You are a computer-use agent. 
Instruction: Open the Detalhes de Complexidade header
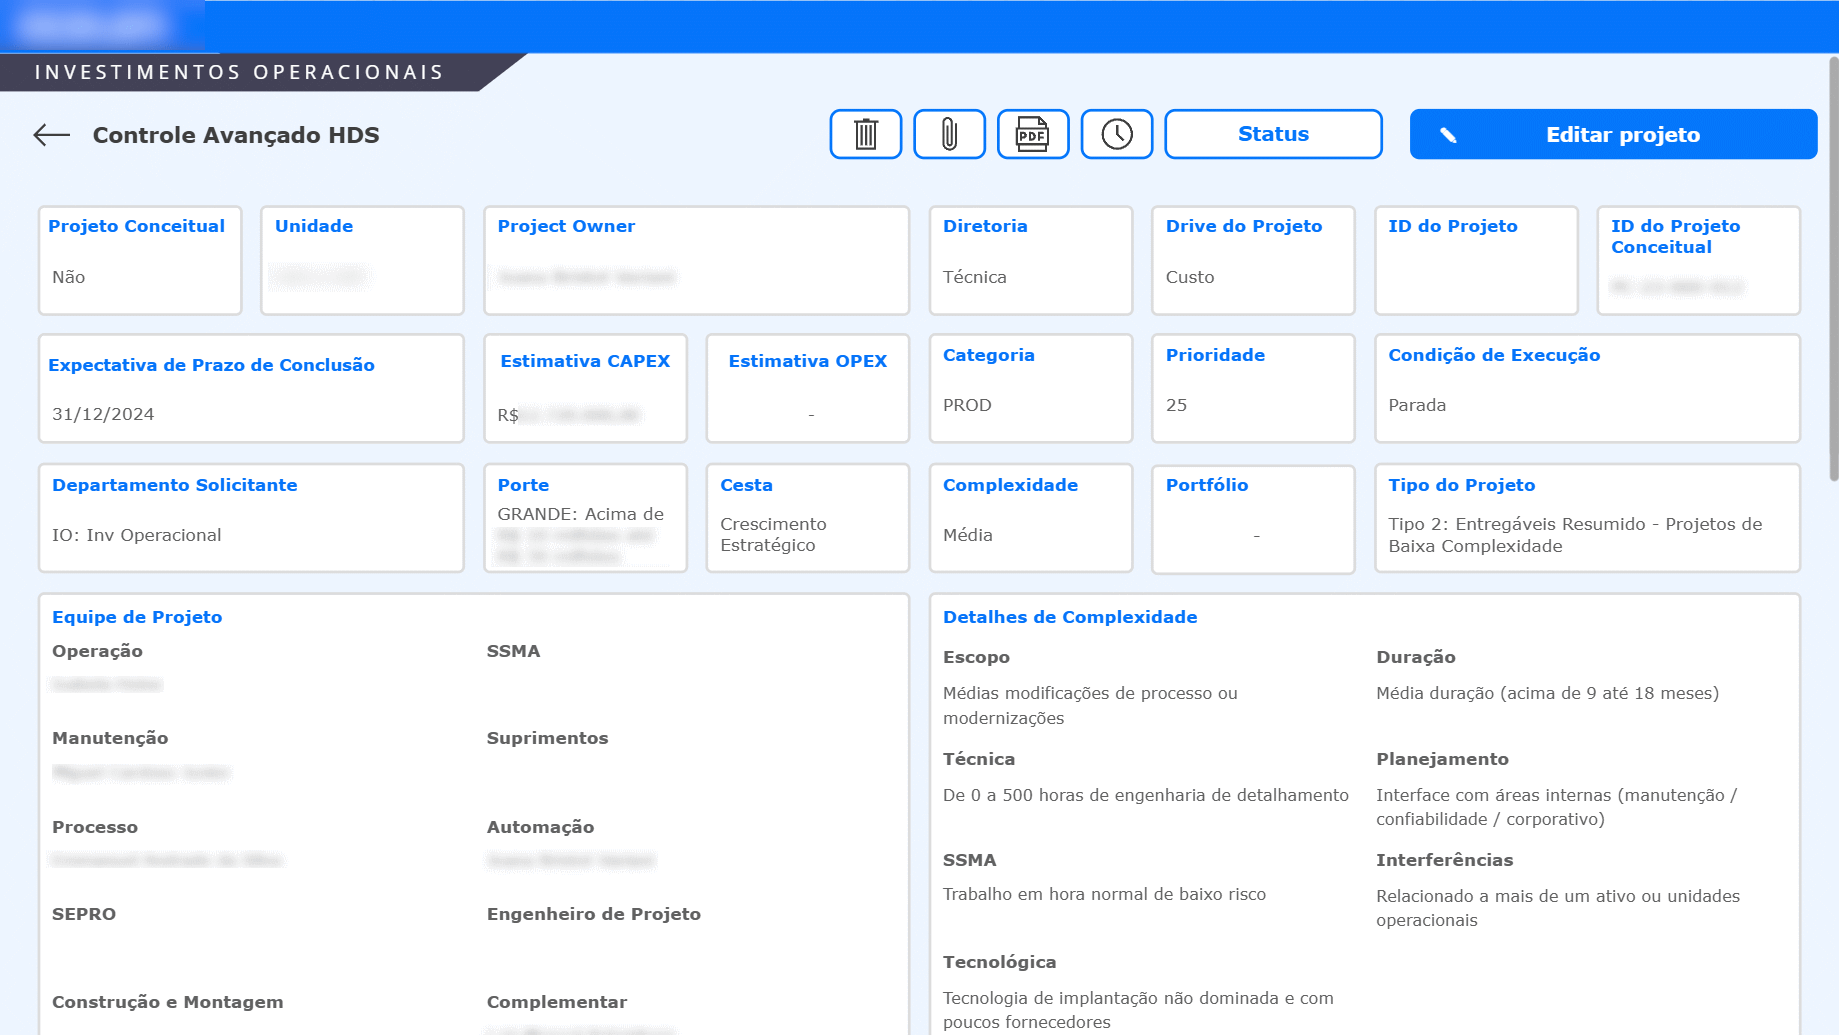(1069, 617)
